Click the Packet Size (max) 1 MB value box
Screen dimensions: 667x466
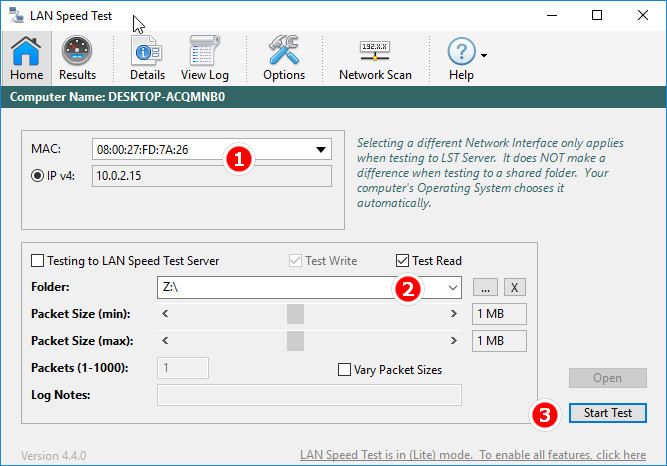point(499,341)
